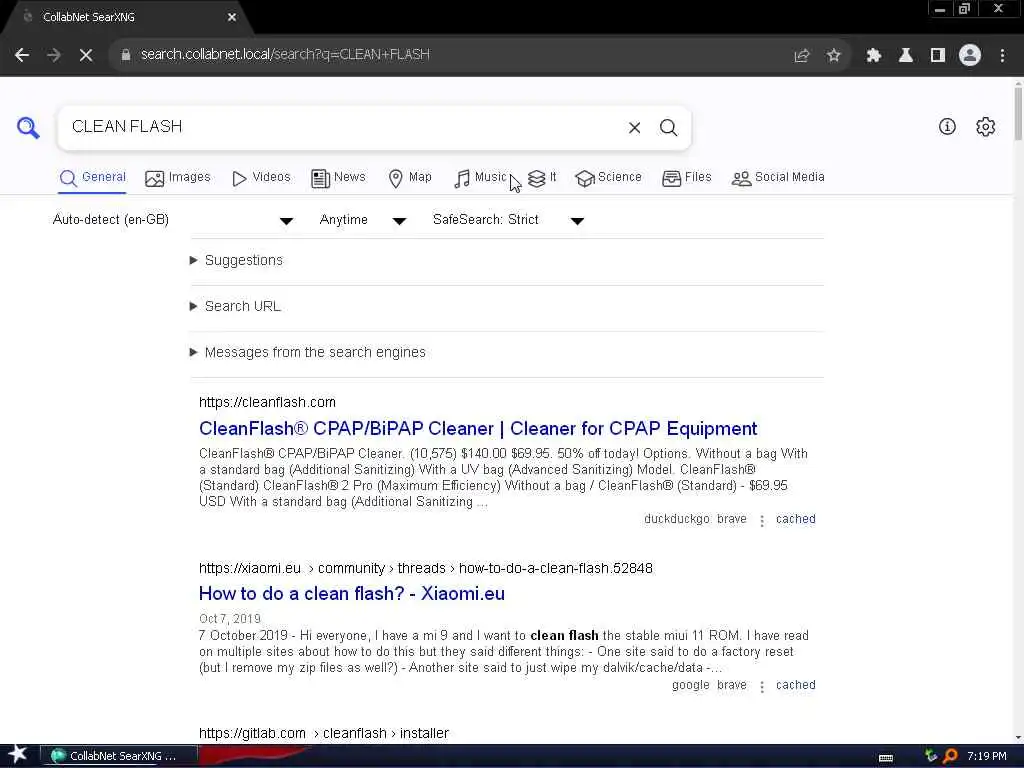Open browser extensions puzzle icon
Viewport: 1024px width, 768px height.
coord(873,56)
